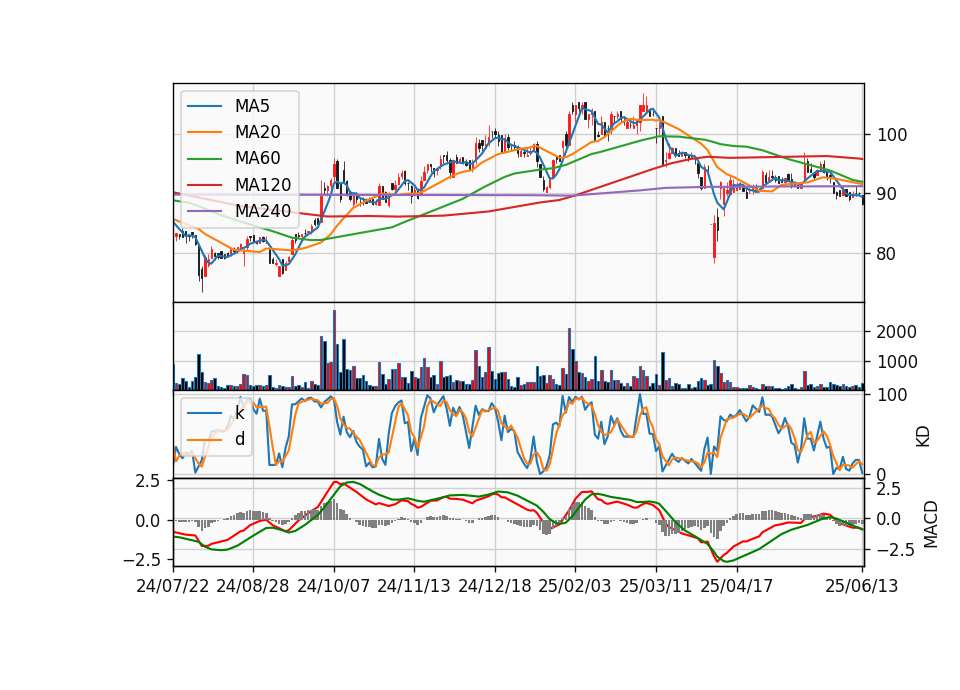Click the tallest volume bar near 24/10/07

click(334, 350)
